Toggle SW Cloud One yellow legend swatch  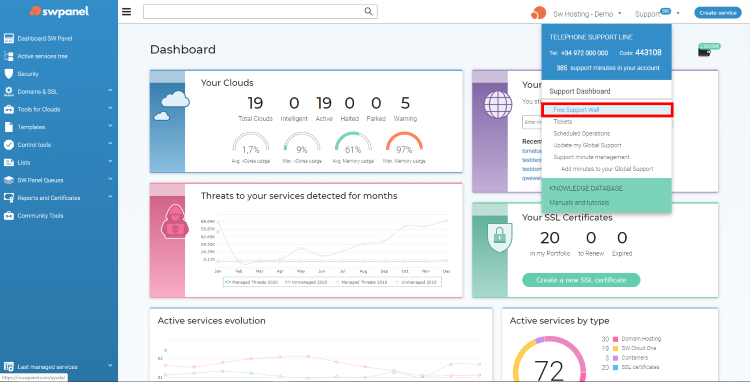pyautogui.click(x=616, y=349)
